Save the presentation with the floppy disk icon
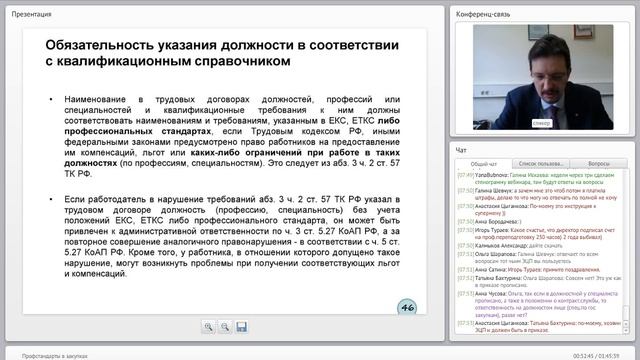This screenshot has width=640, height=360. tap(241, 327)
